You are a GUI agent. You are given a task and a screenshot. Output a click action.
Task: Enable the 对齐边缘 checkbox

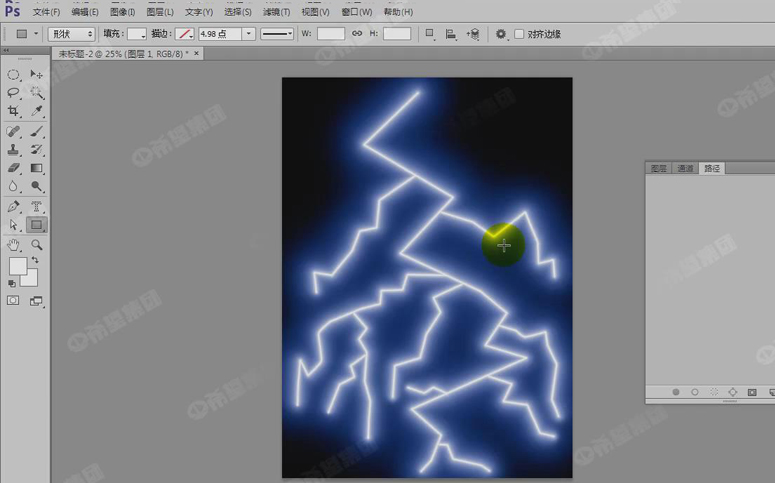519,34
